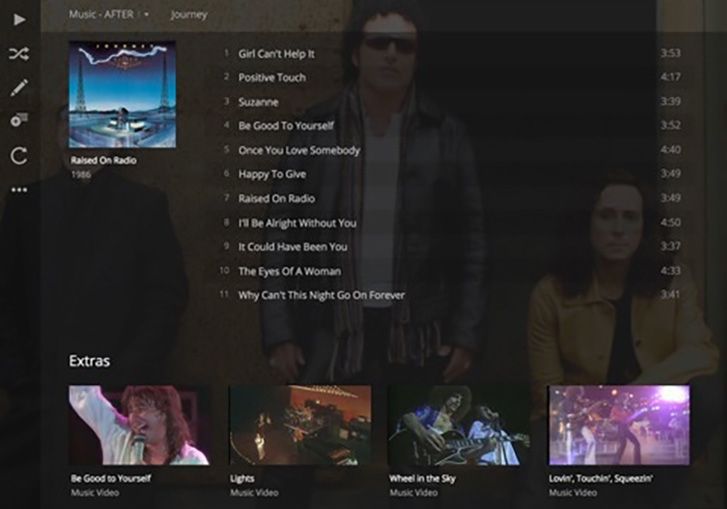Open the three-dots more menu

coord(19,189)
